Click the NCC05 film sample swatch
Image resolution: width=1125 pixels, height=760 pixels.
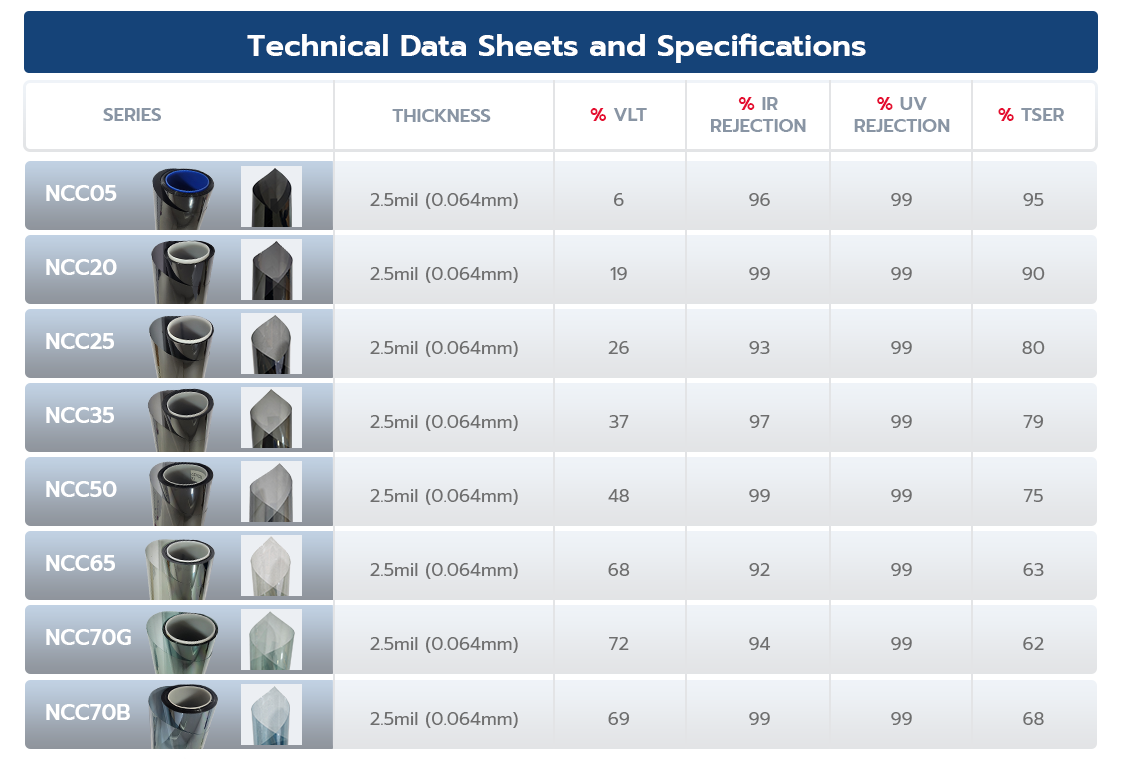click(271, 197)
